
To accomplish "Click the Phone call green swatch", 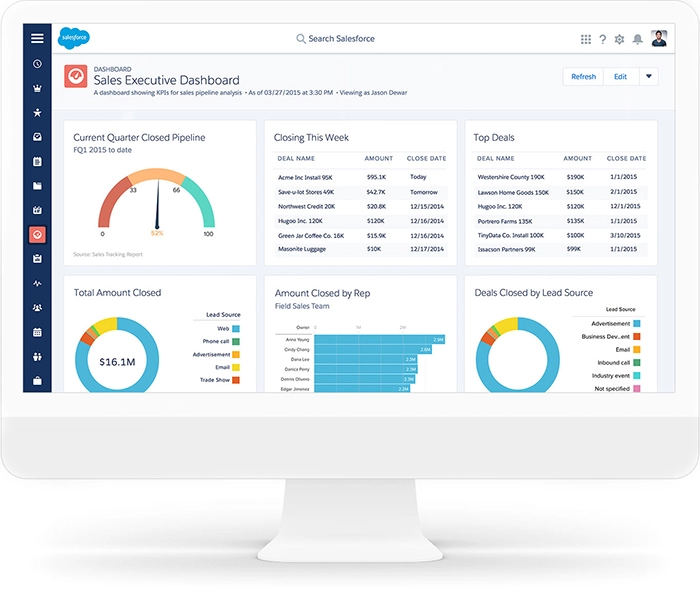I will point(236,341).
